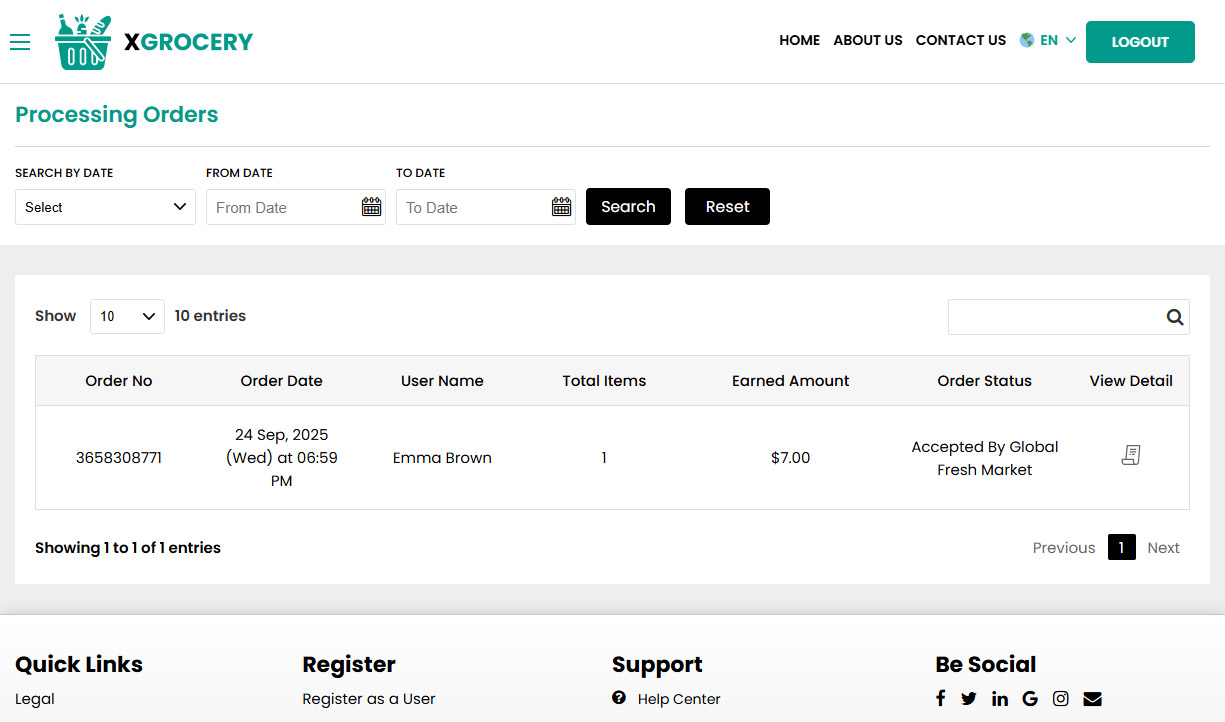Expand the EN language selector
The height and width of the screenshot is (722, 1225).
pyautogui.click(x=1048, y=41)
